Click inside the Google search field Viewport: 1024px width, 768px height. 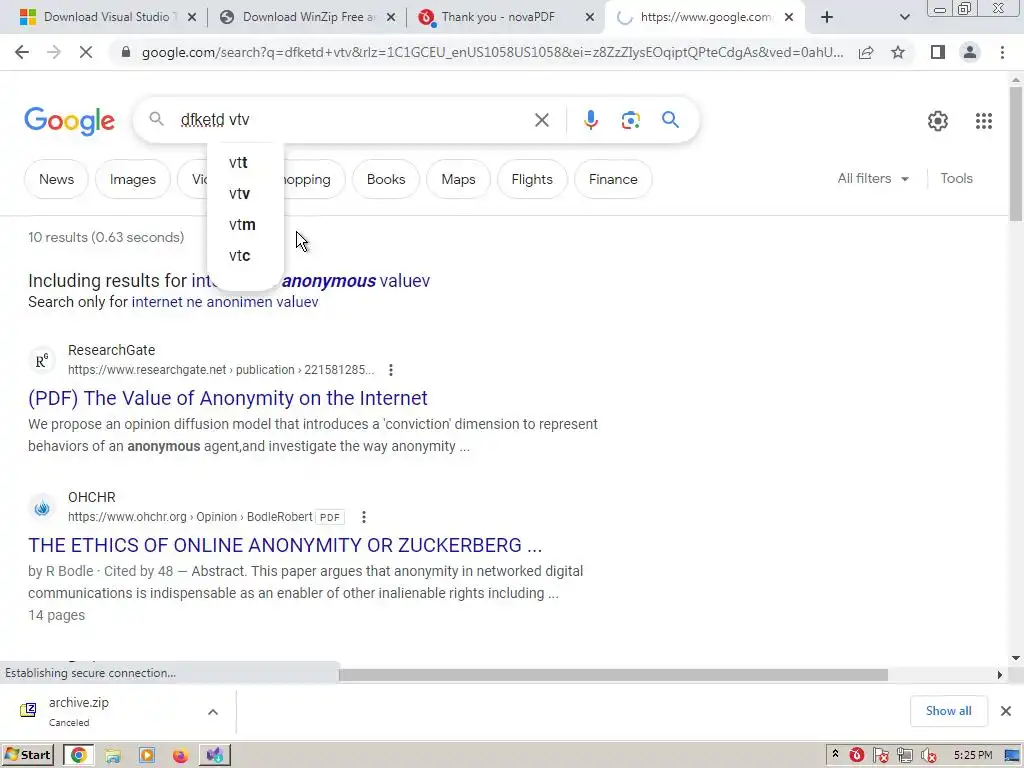coord(353,120)
